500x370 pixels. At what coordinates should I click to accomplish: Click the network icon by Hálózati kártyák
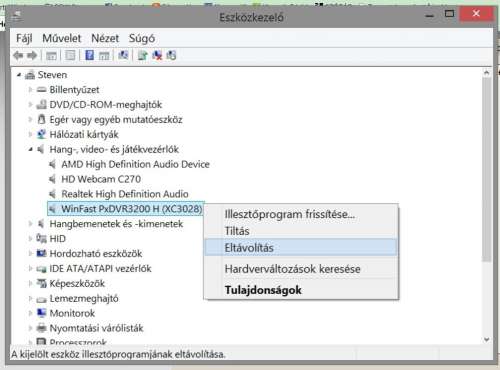(41, 134)
